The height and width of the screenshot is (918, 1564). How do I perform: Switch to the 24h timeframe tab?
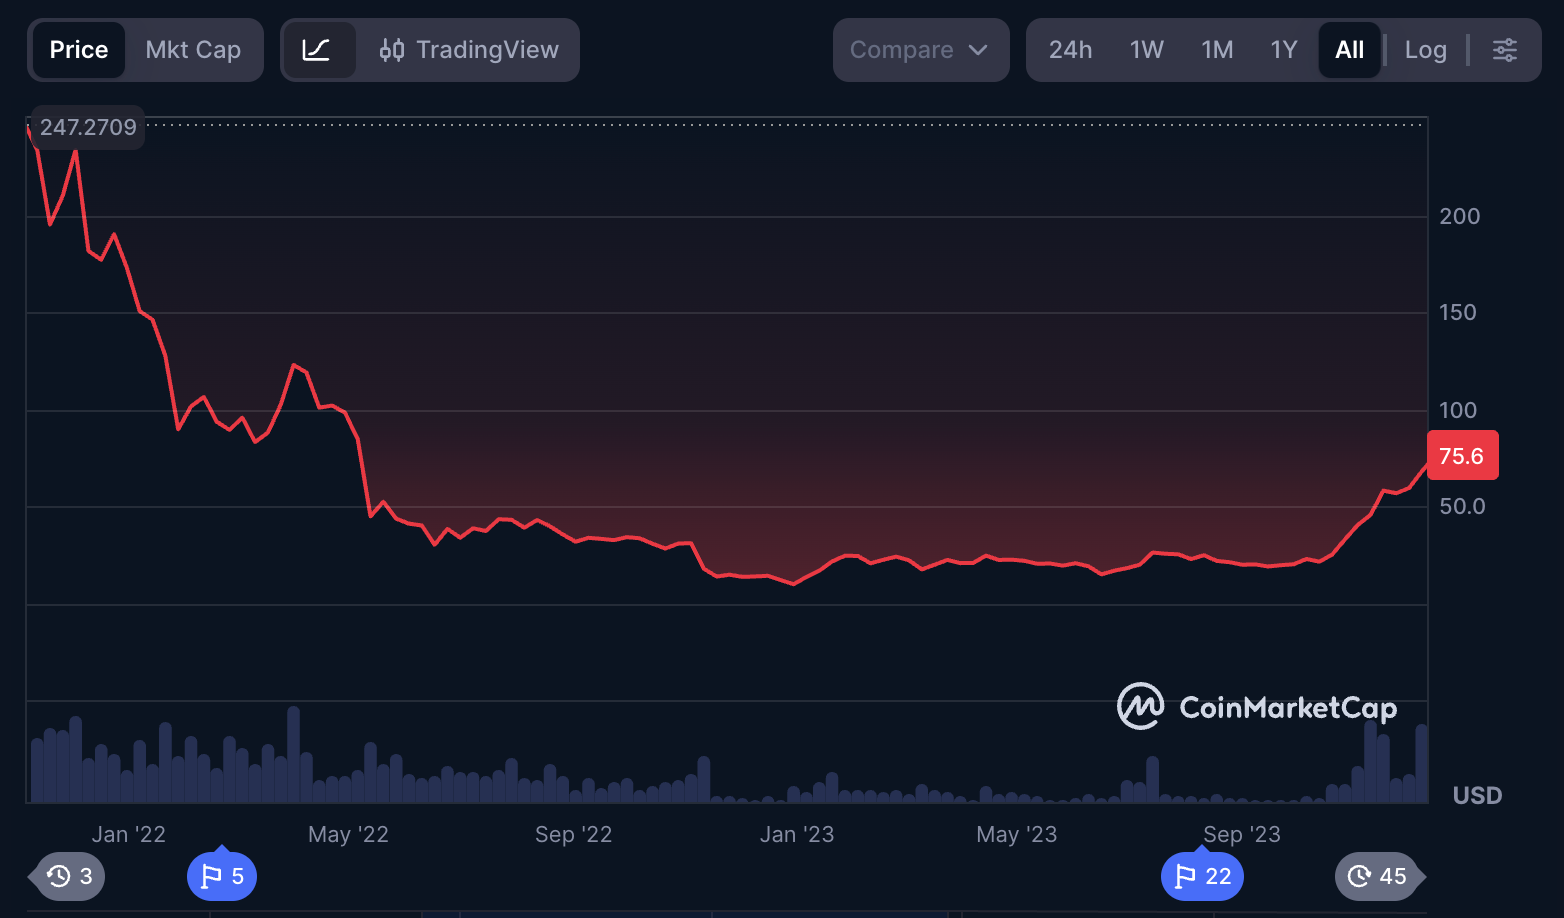click(1070, 49)
